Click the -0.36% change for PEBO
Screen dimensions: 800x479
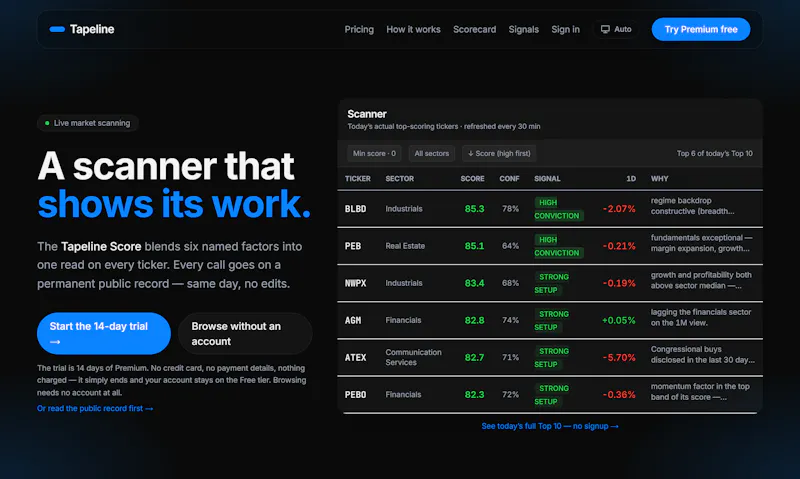(x=619, y=395)
